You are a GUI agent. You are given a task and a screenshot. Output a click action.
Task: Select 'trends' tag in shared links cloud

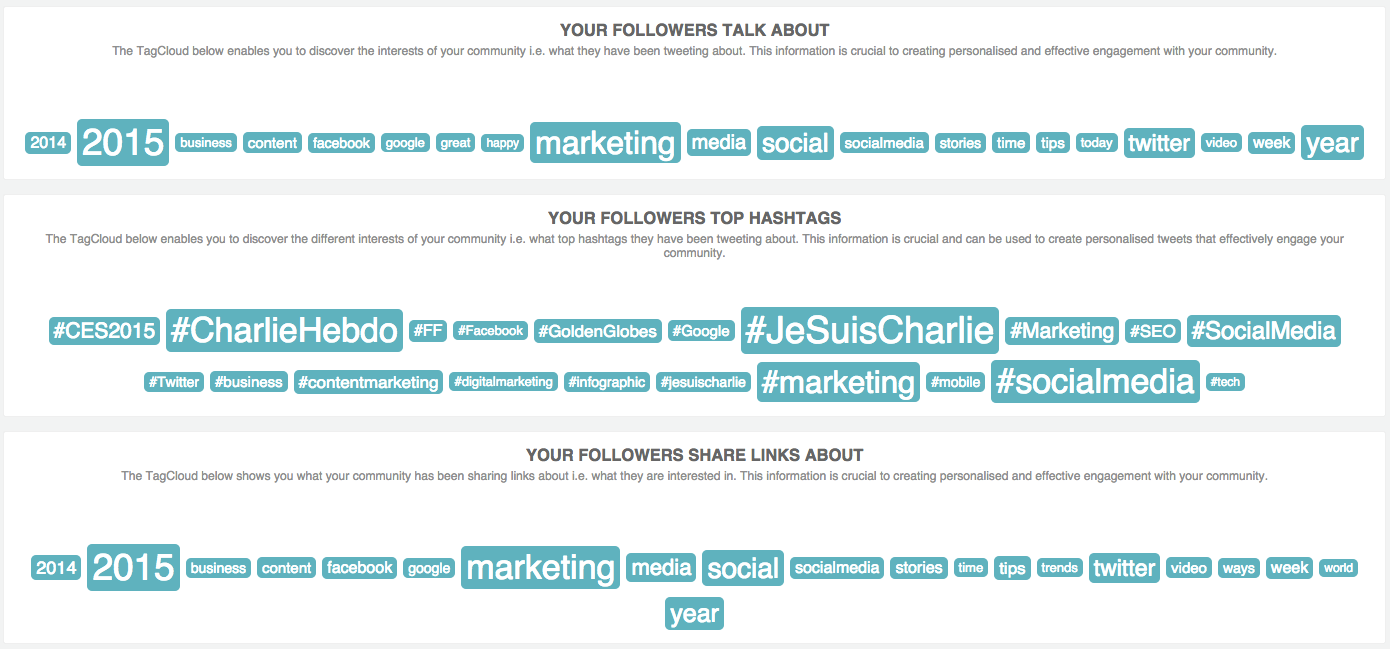1059,568
